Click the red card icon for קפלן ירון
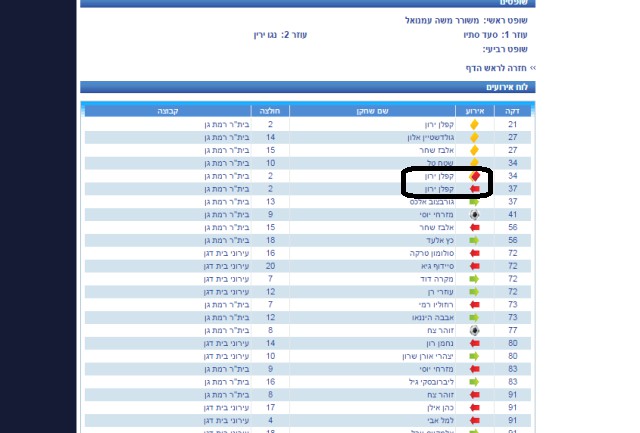The image size is (640, 433). (x=474, y=176)
